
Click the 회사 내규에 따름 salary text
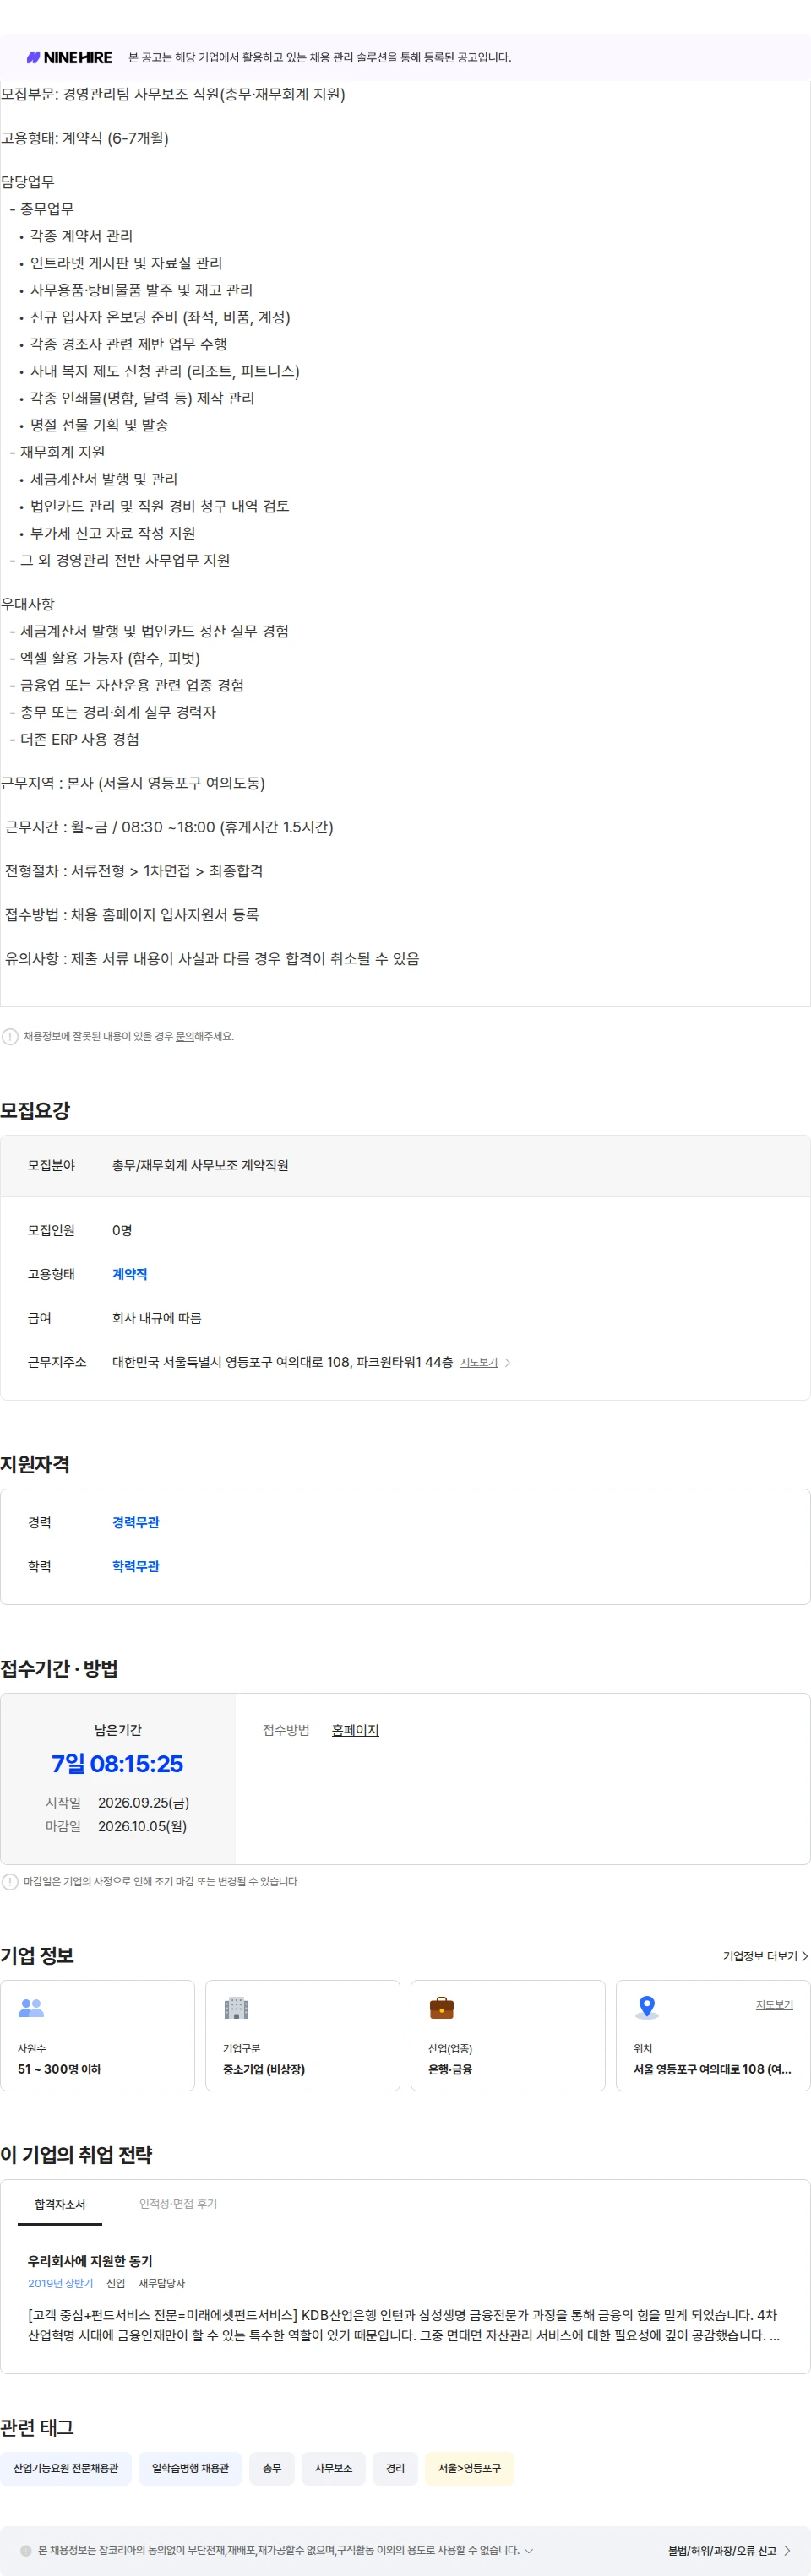tap(157, 1318)
